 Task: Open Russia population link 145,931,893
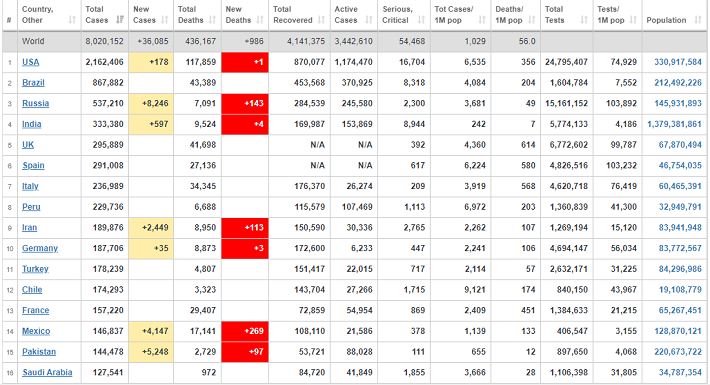[678, 103]
